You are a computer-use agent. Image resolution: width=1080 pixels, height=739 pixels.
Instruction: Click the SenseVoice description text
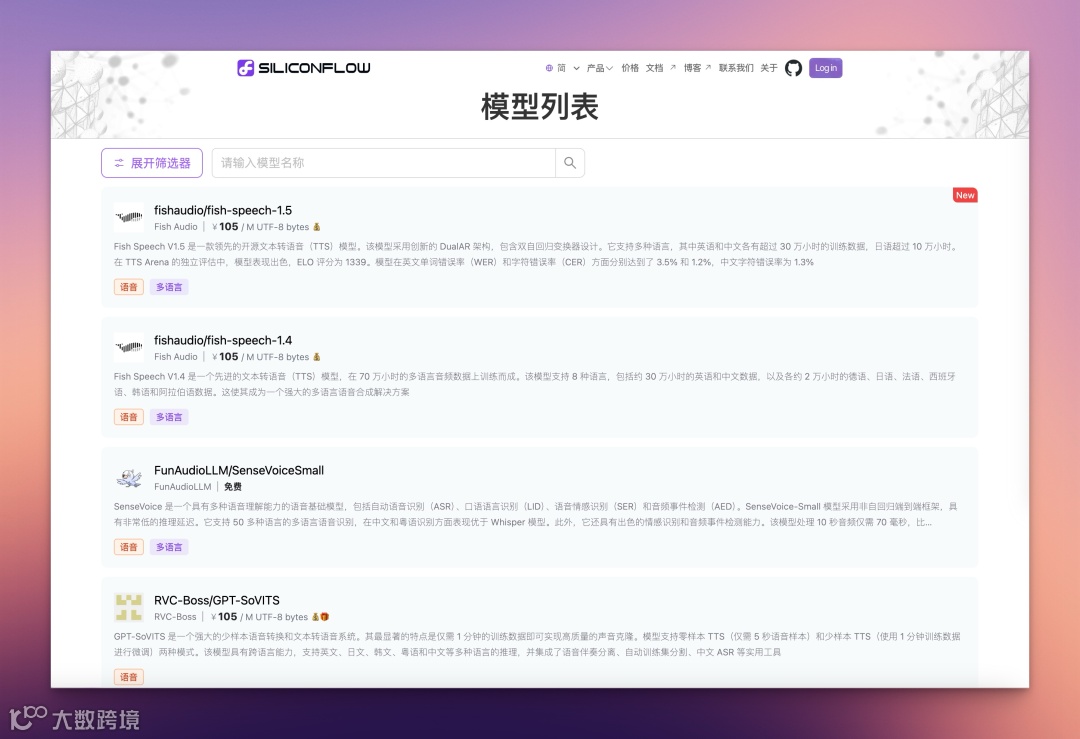pos(535,514)
